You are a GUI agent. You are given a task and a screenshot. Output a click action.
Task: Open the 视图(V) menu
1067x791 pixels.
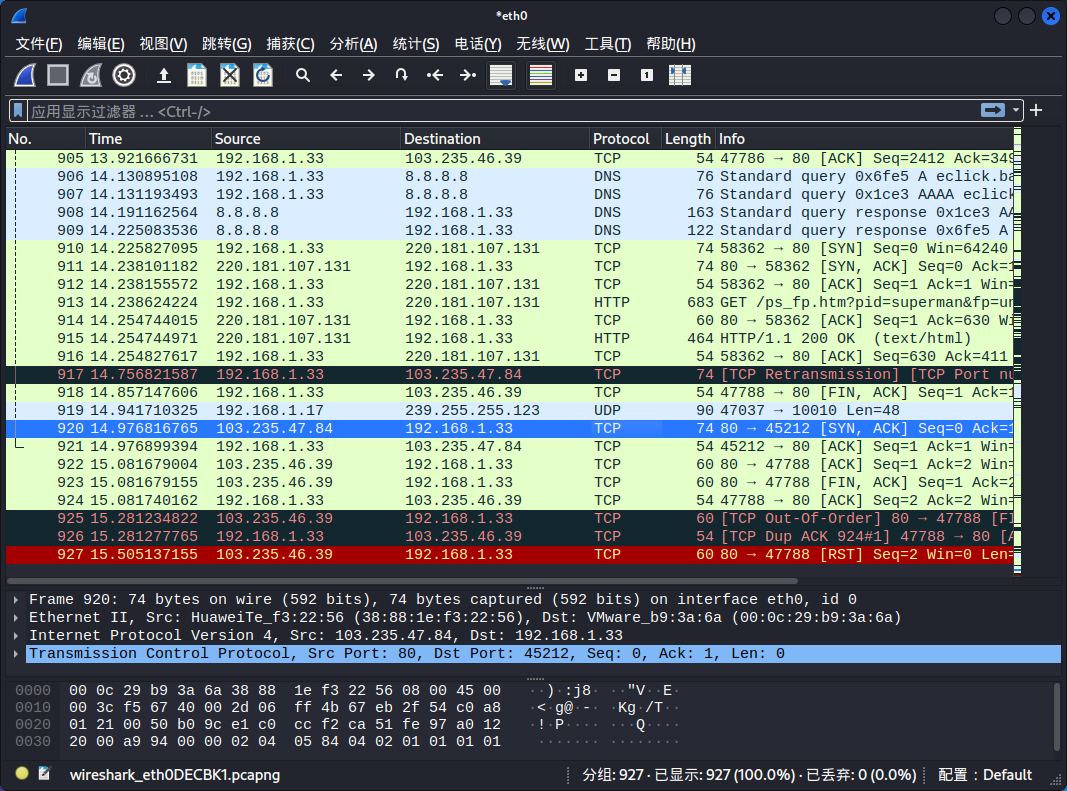tap(163, 44)
